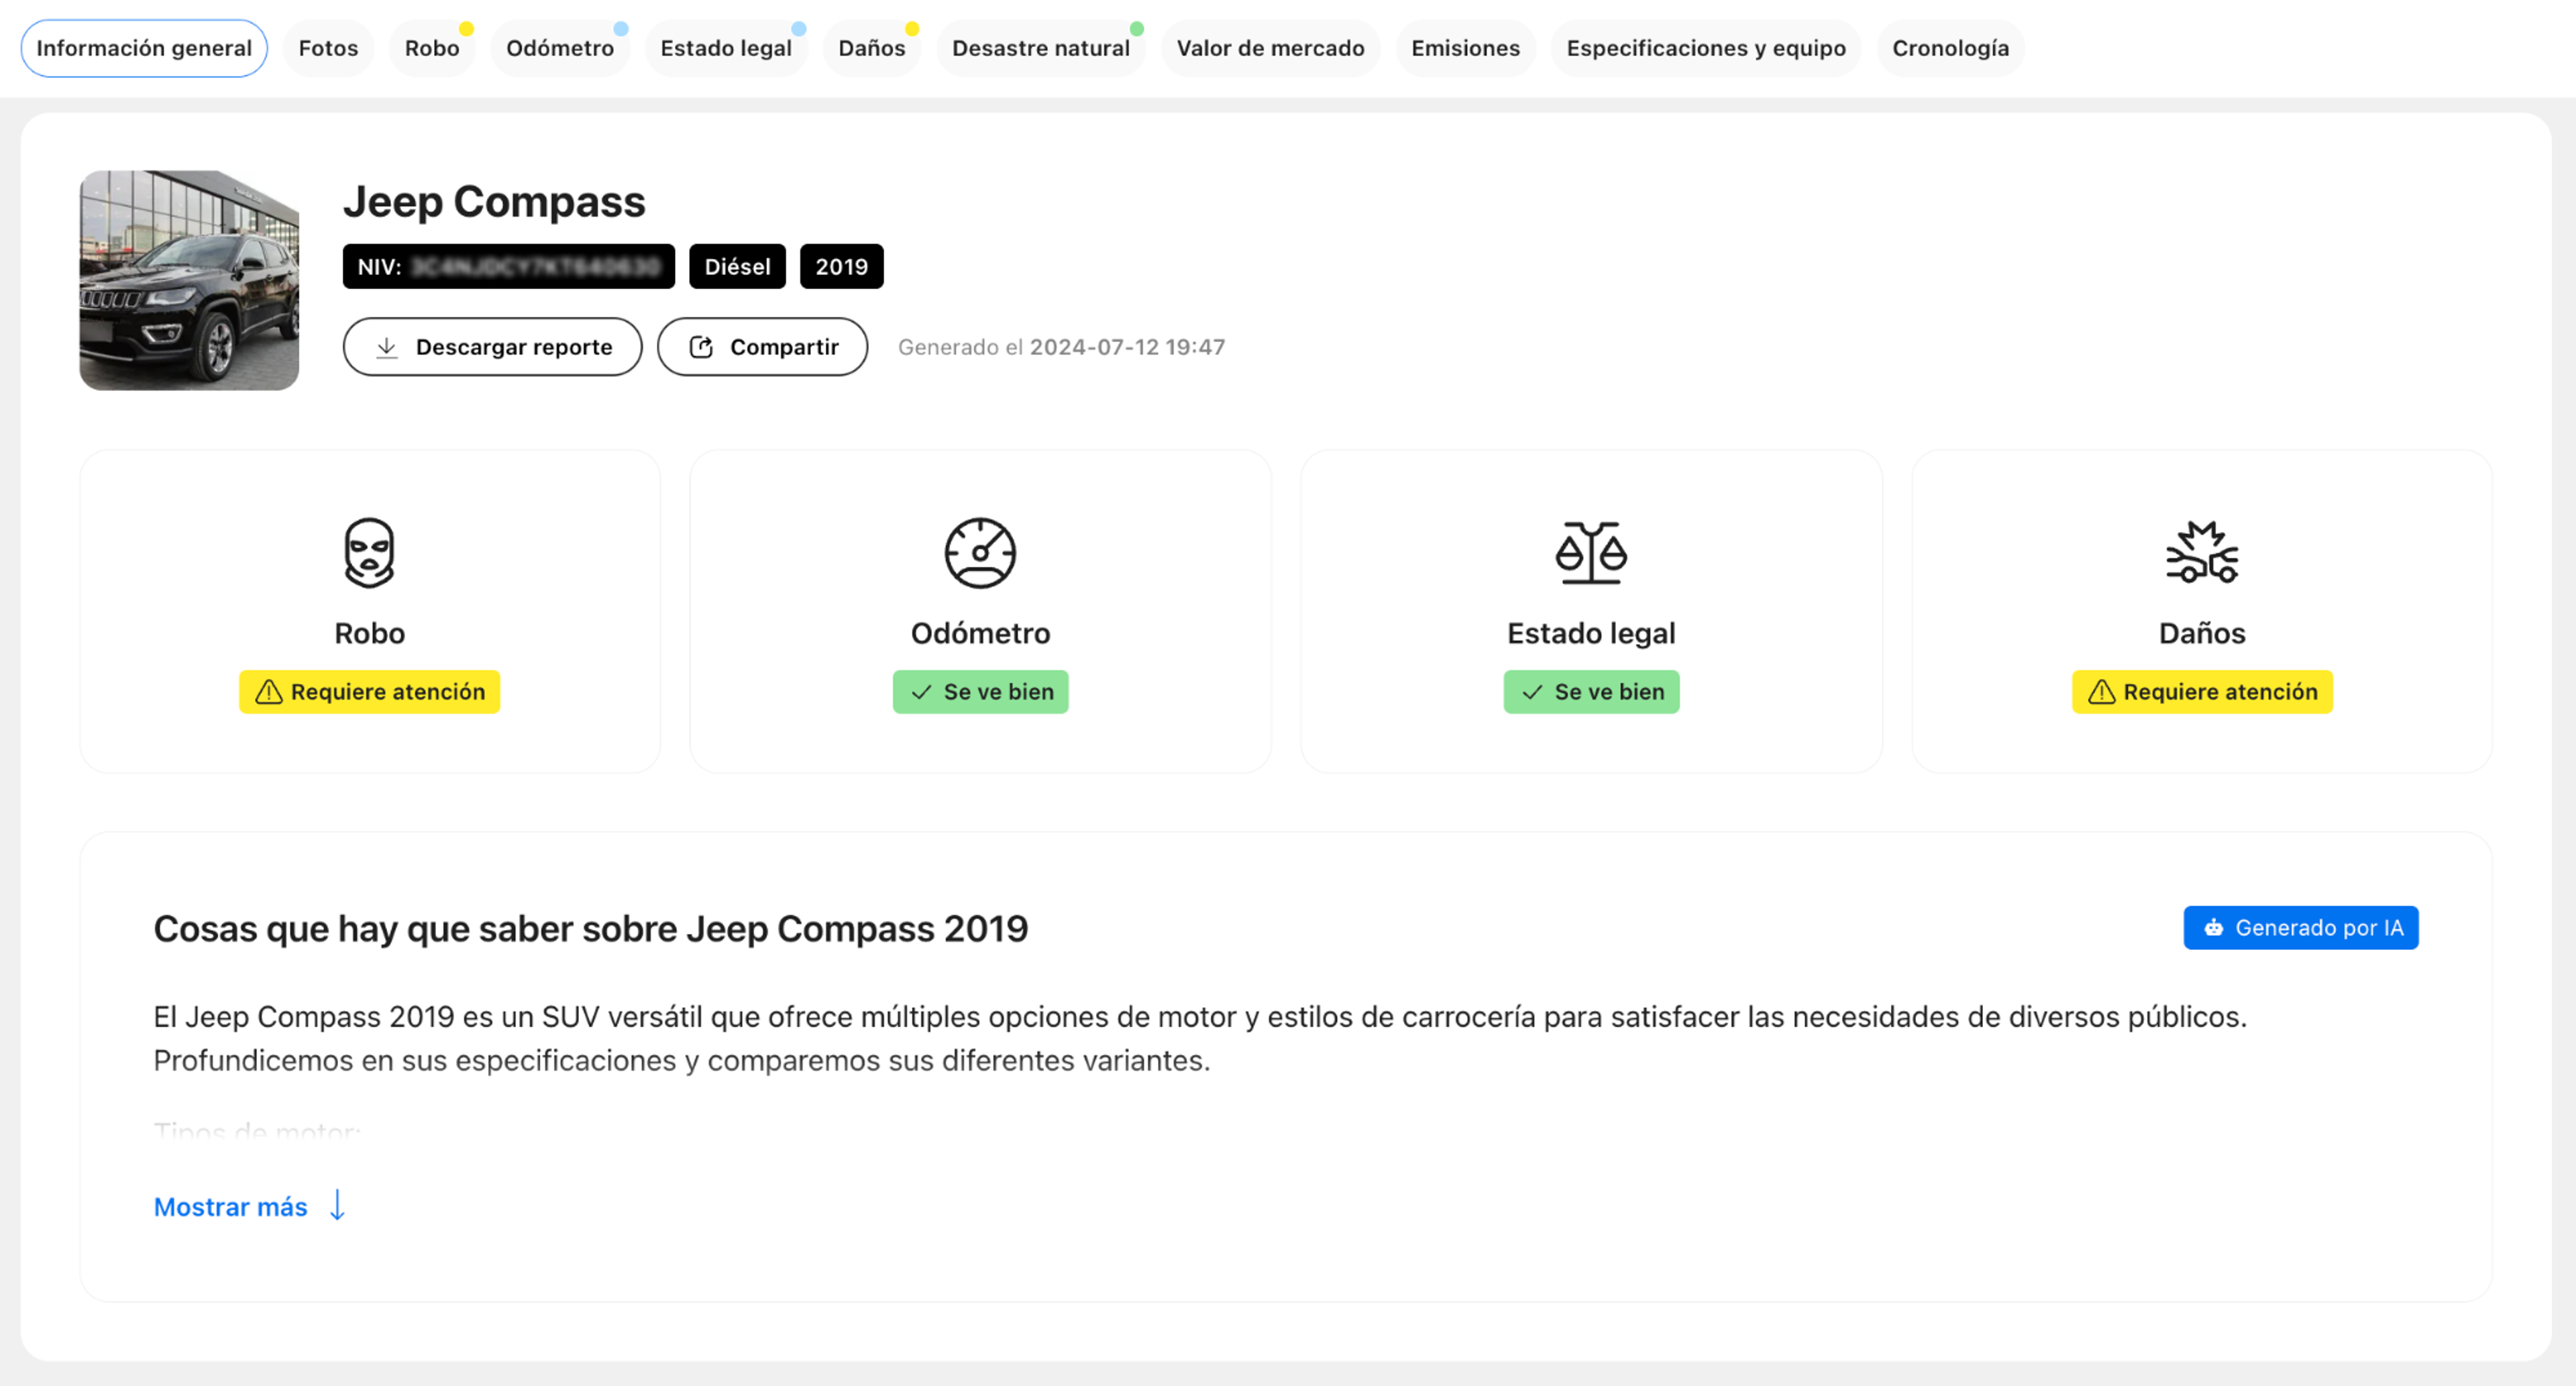Click heading Cosas que hay que saber
2576x1386 pixels.
(x=590, y=929)
